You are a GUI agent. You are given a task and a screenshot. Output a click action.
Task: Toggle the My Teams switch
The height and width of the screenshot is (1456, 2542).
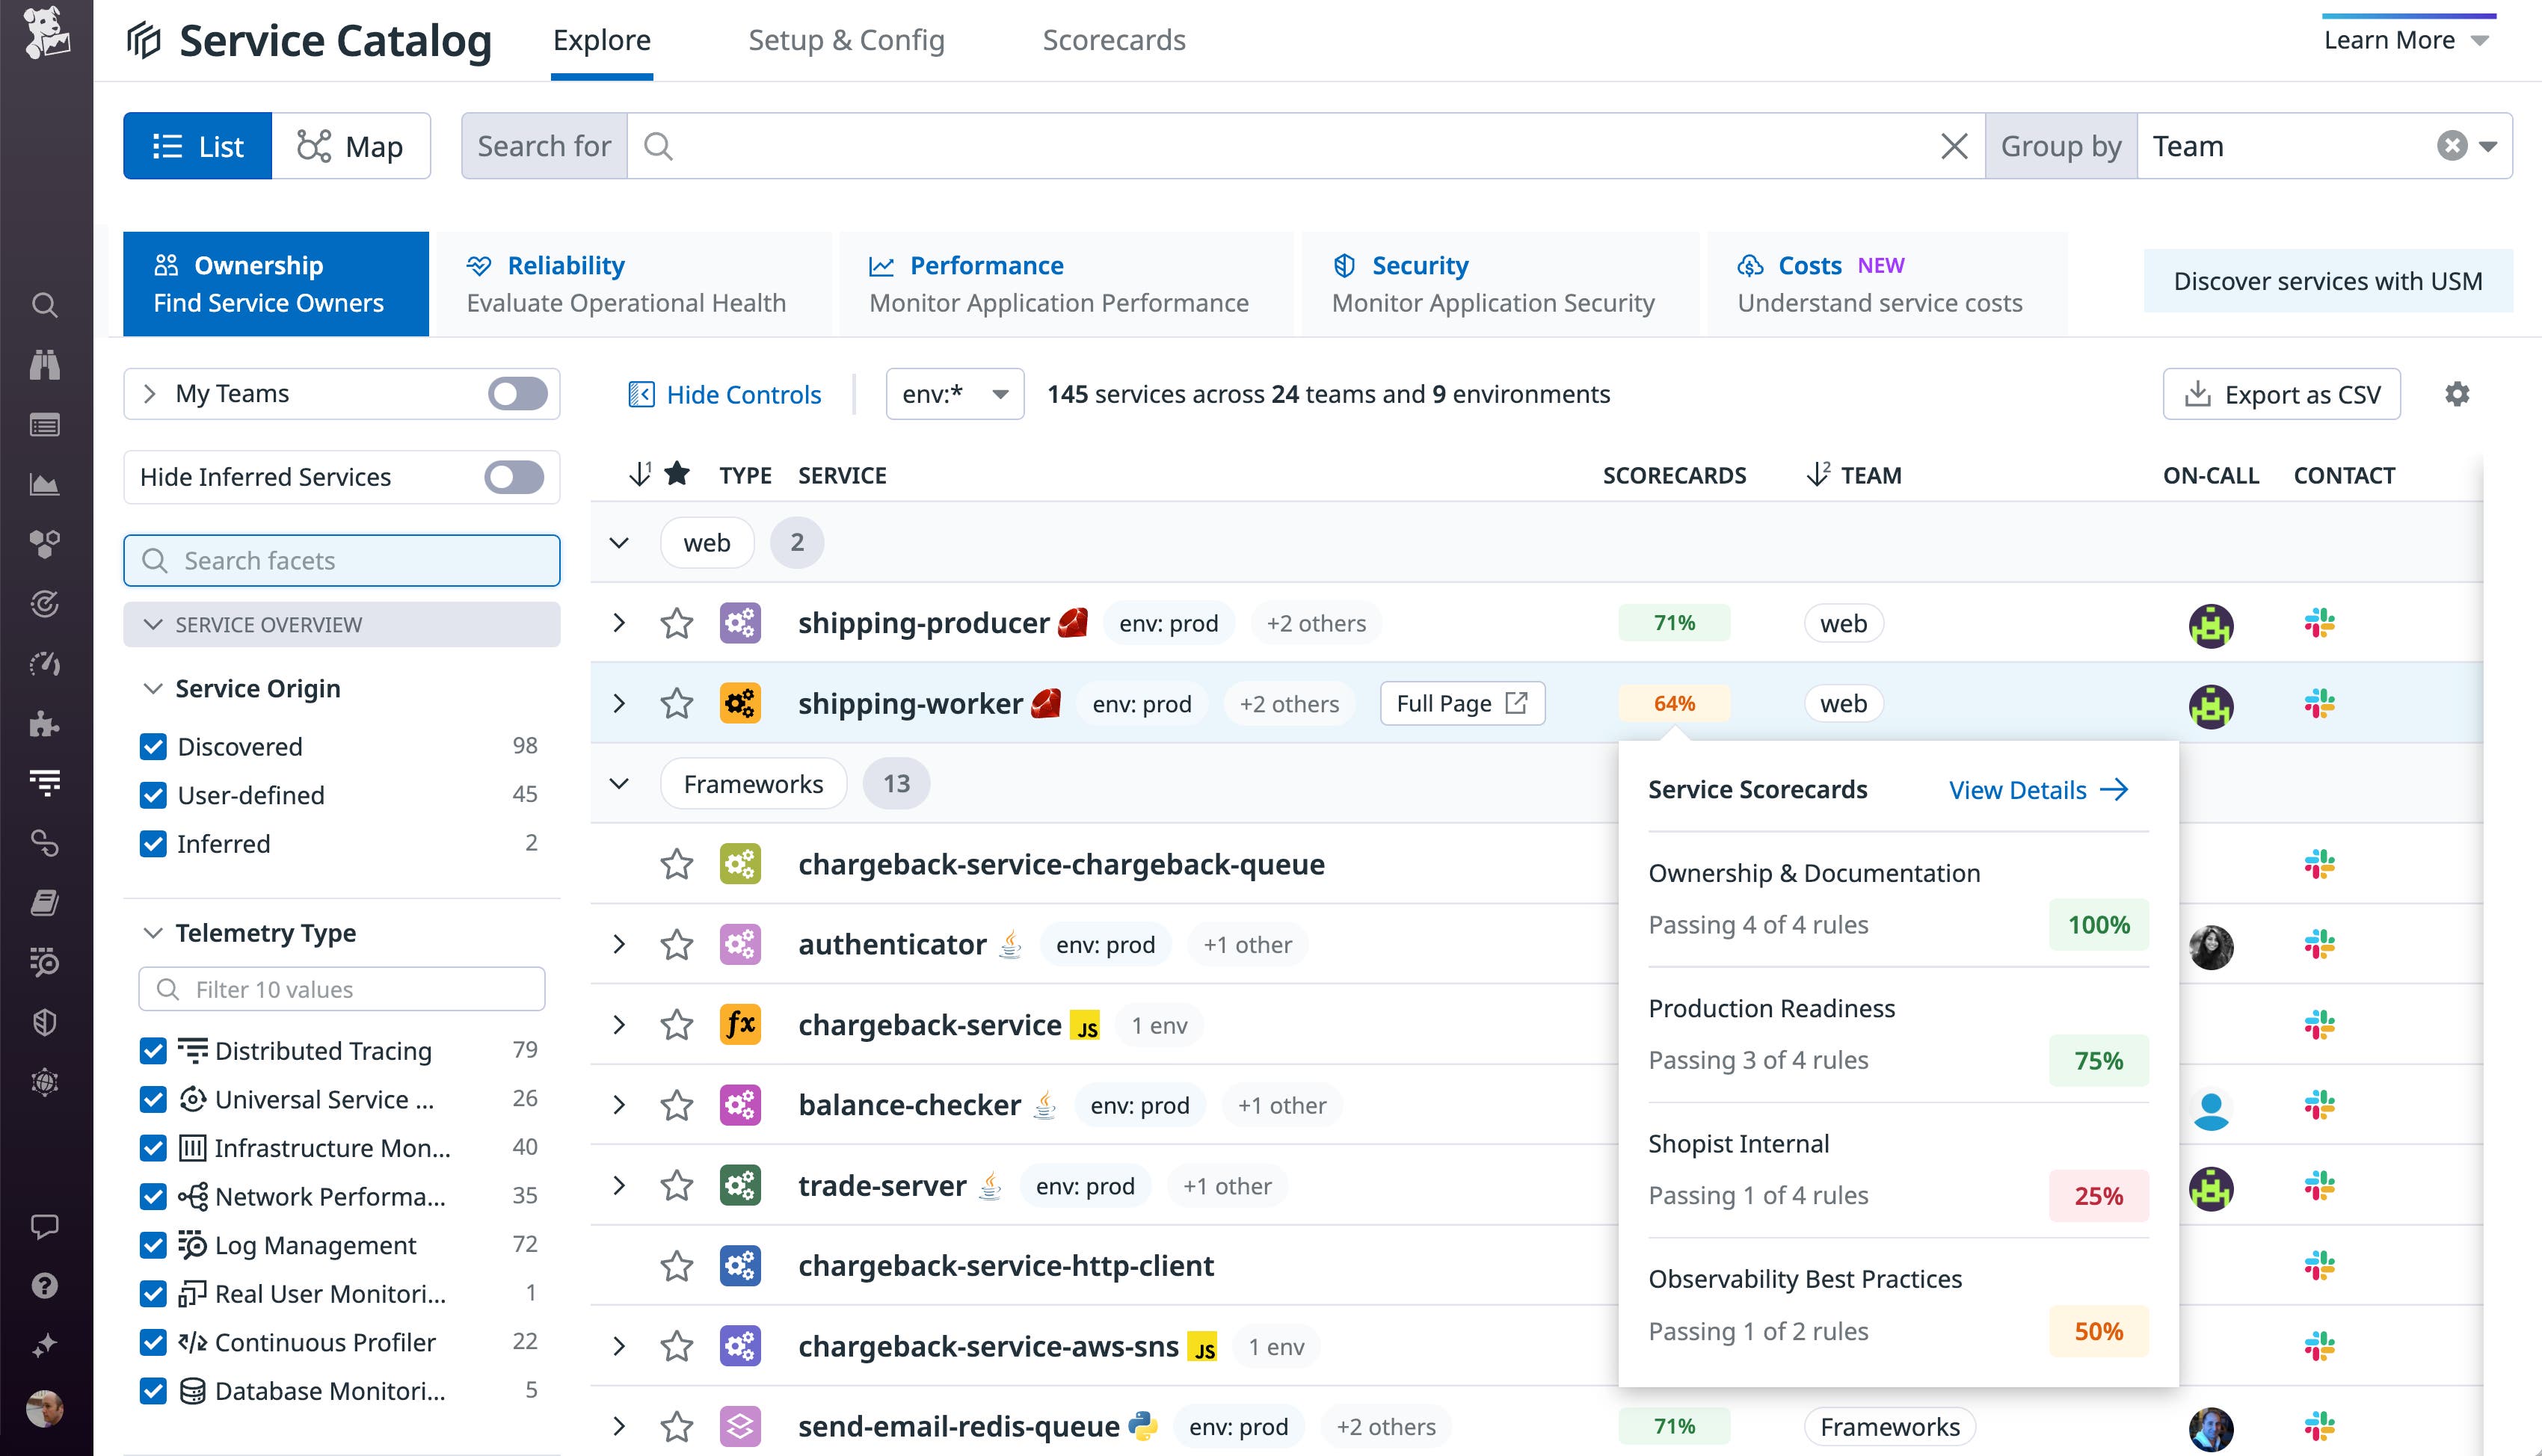tap(517, 394)
